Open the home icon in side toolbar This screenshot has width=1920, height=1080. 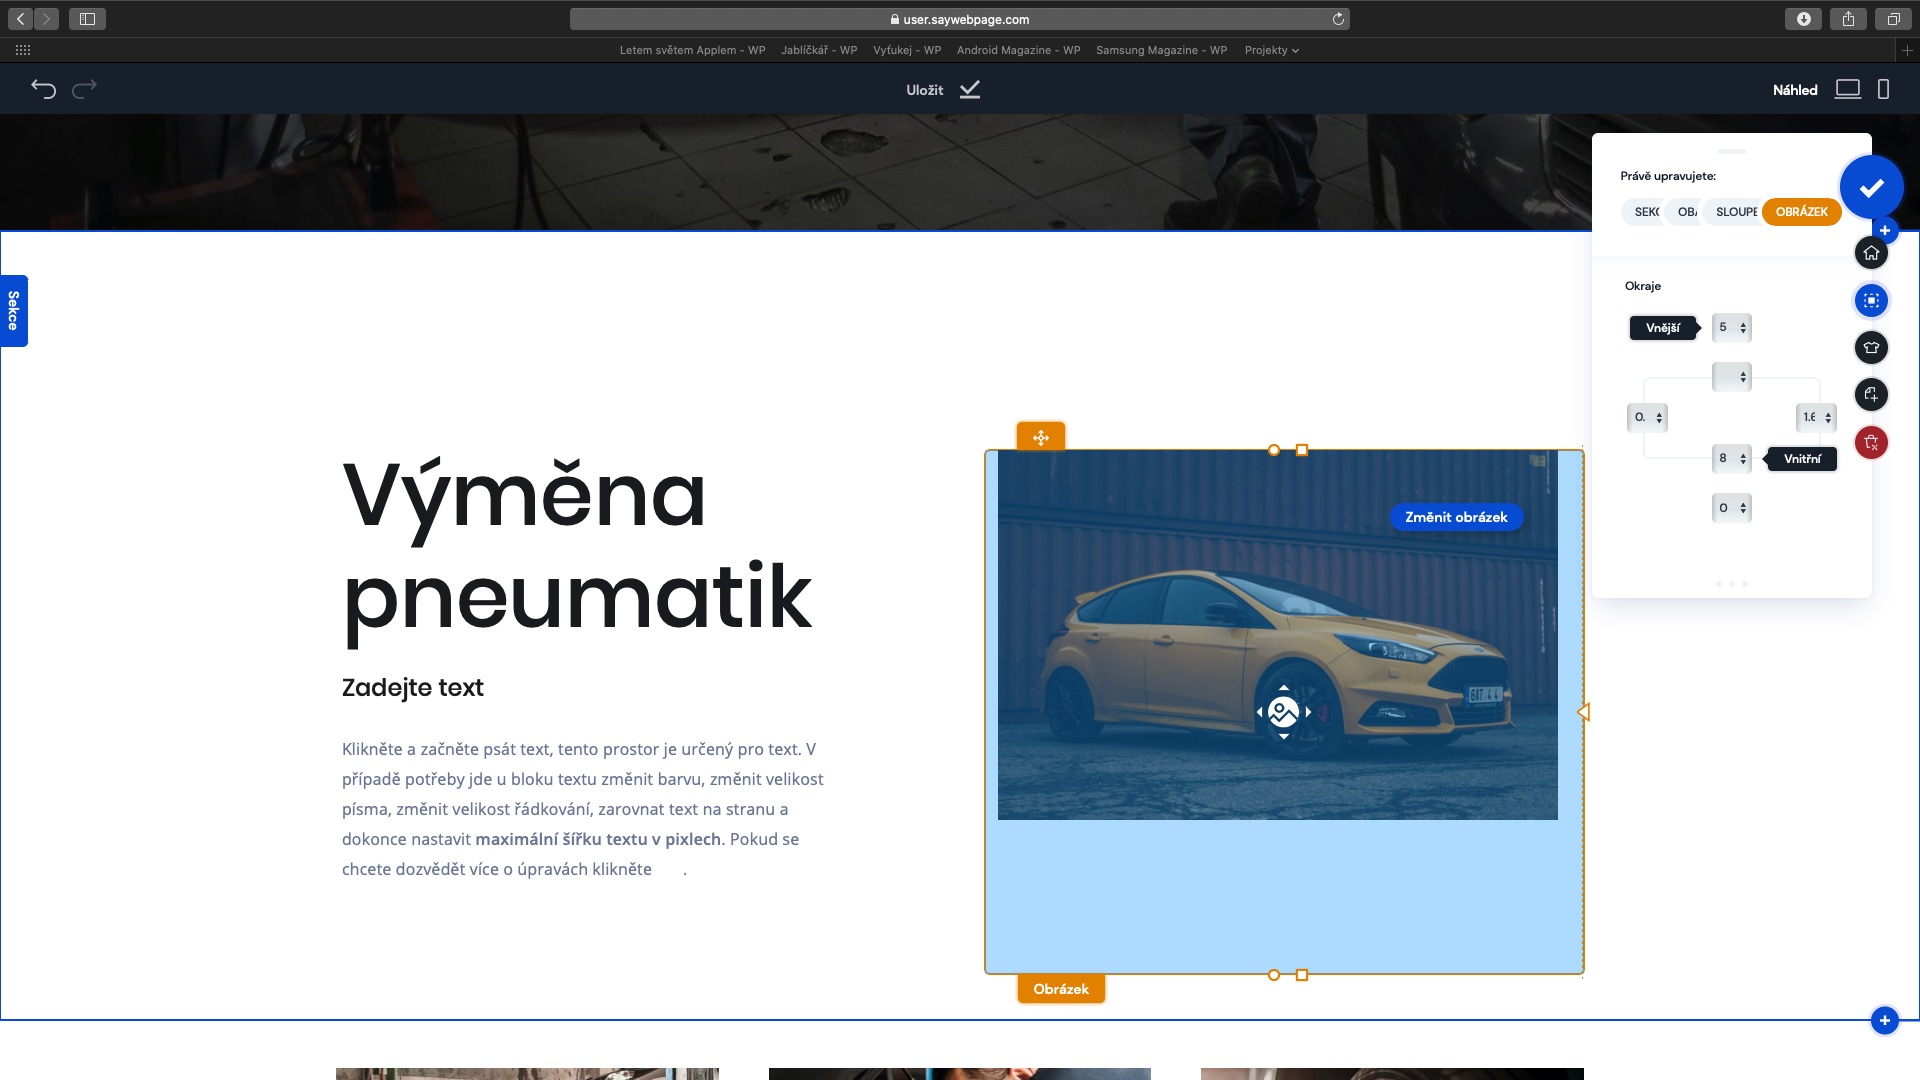(x=1871, y=253)
